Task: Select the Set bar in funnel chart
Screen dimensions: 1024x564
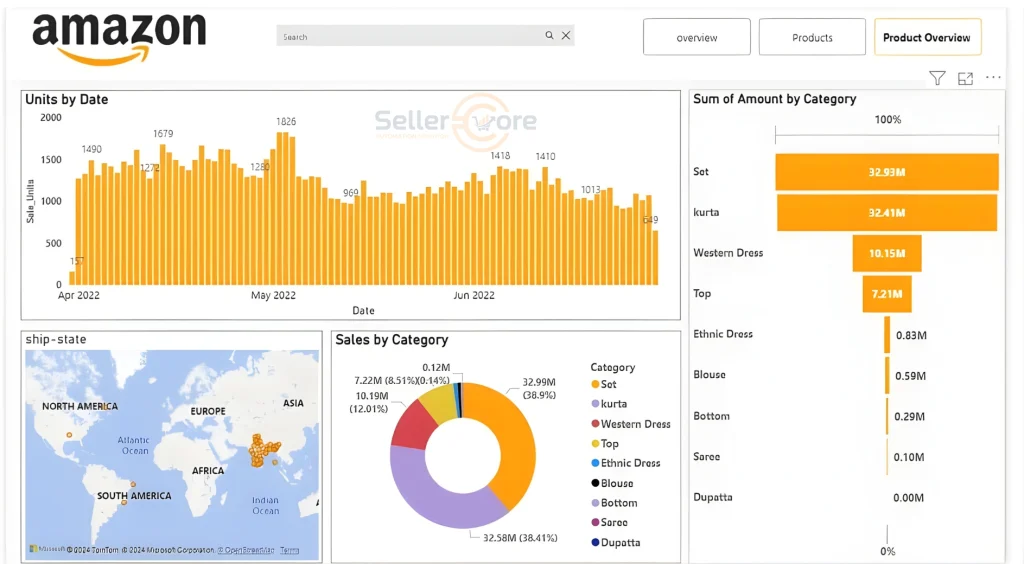Action: click(x=887, y=172)
